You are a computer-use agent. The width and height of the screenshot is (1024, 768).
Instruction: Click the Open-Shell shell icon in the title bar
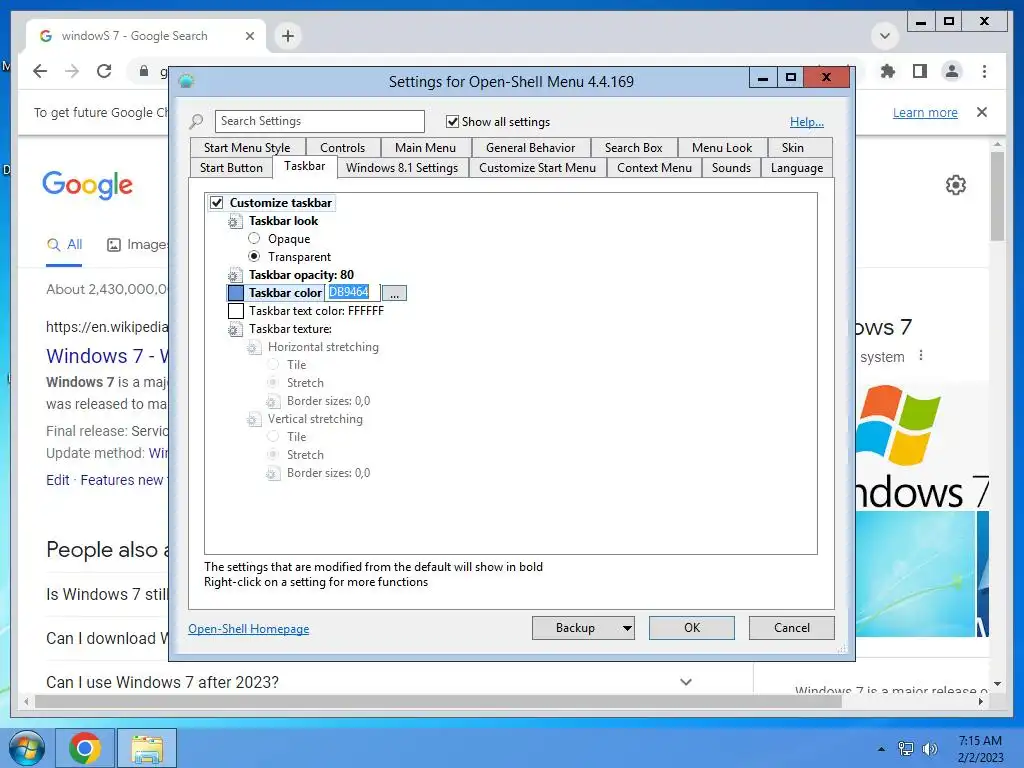point(186,81)
